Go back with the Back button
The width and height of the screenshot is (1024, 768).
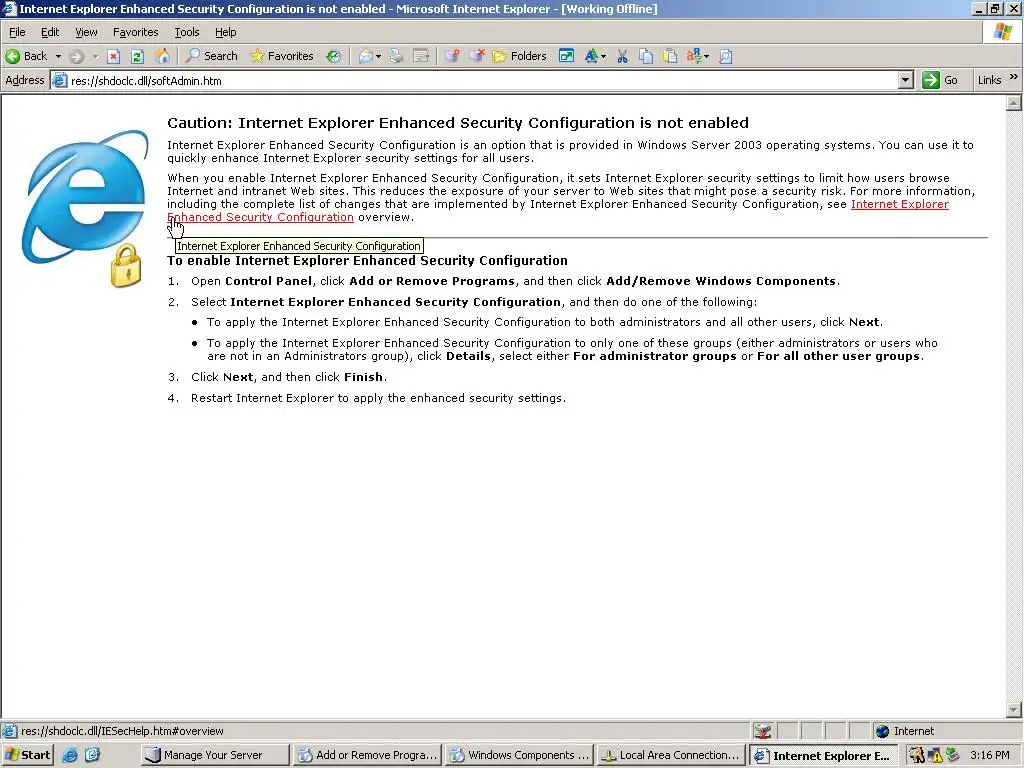point(27,56)
